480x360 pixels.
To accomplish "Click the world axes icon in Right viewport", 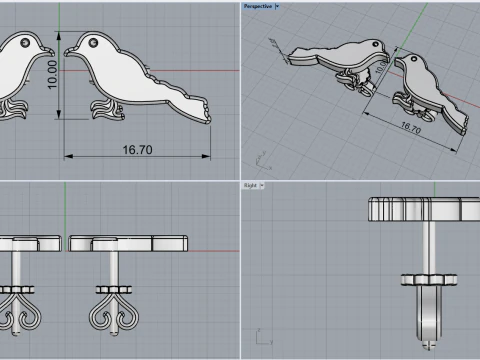I will click(x=264, y=337).
